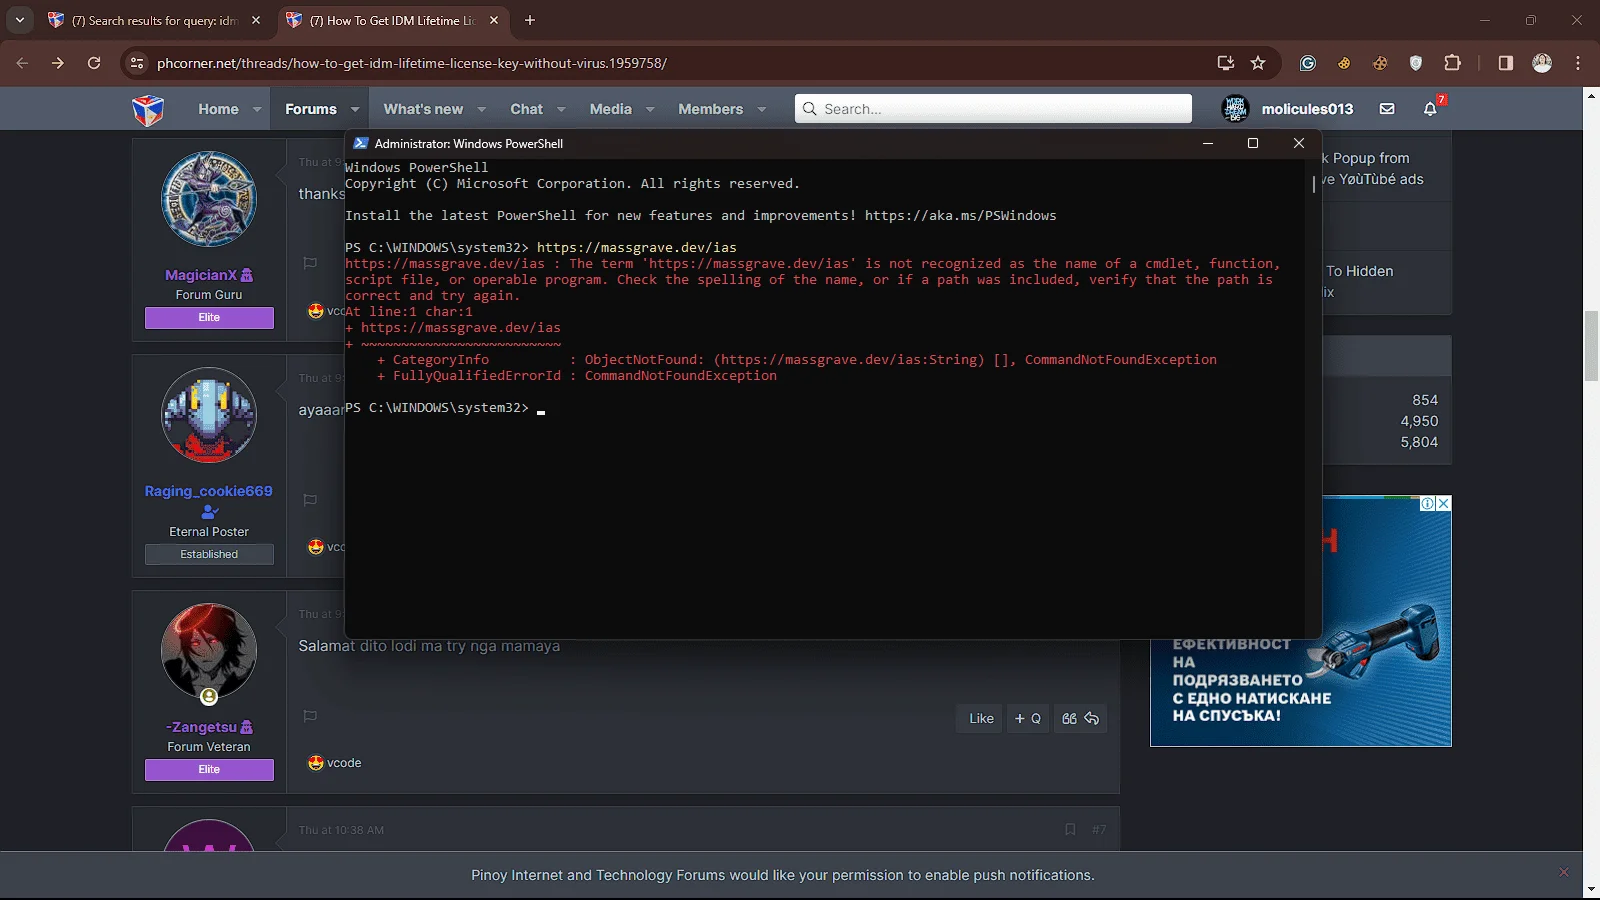
Task: Go back to the previous page
Action: tap(22, 63)
